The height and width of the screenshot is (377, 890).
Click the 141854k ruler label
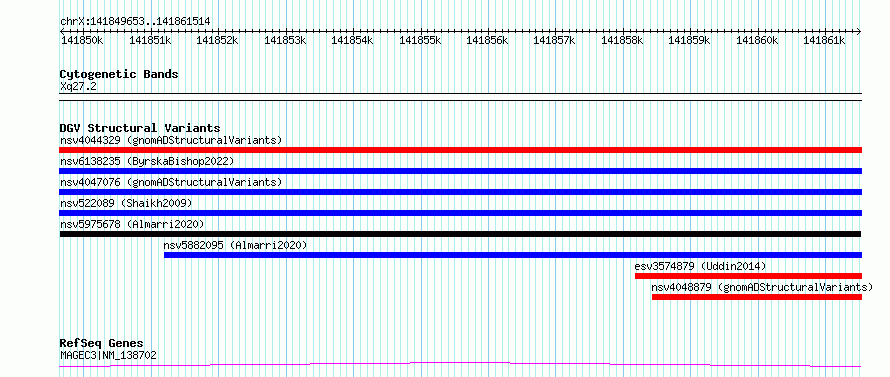(352, 40)
